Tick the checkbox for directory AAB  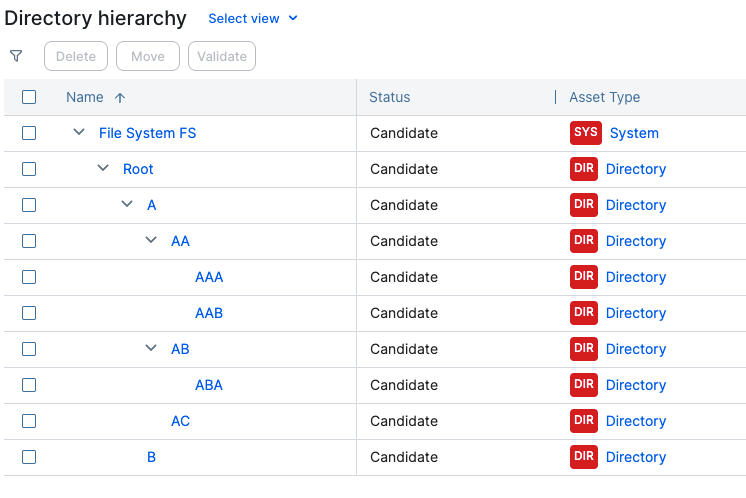pyautogui.click(x=29, y=313)
